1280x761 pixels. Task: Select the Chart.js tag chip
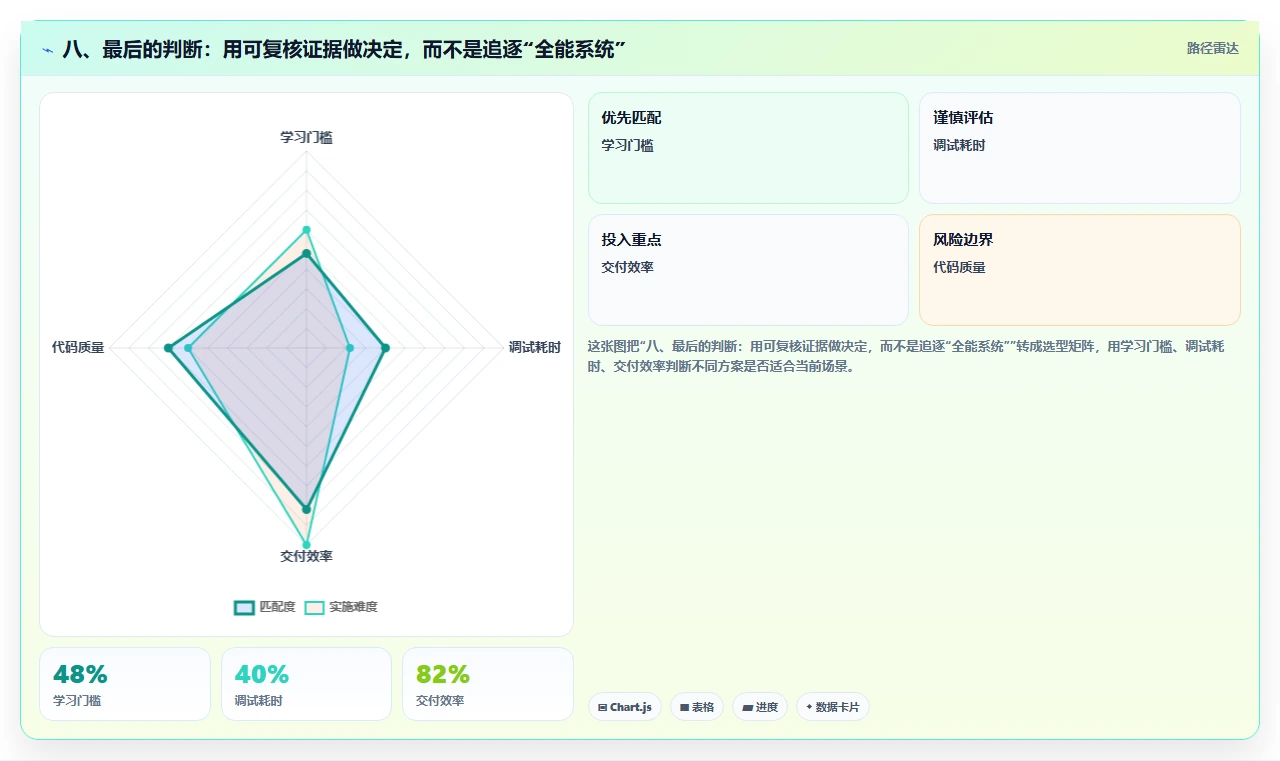[x=624, y=707]
